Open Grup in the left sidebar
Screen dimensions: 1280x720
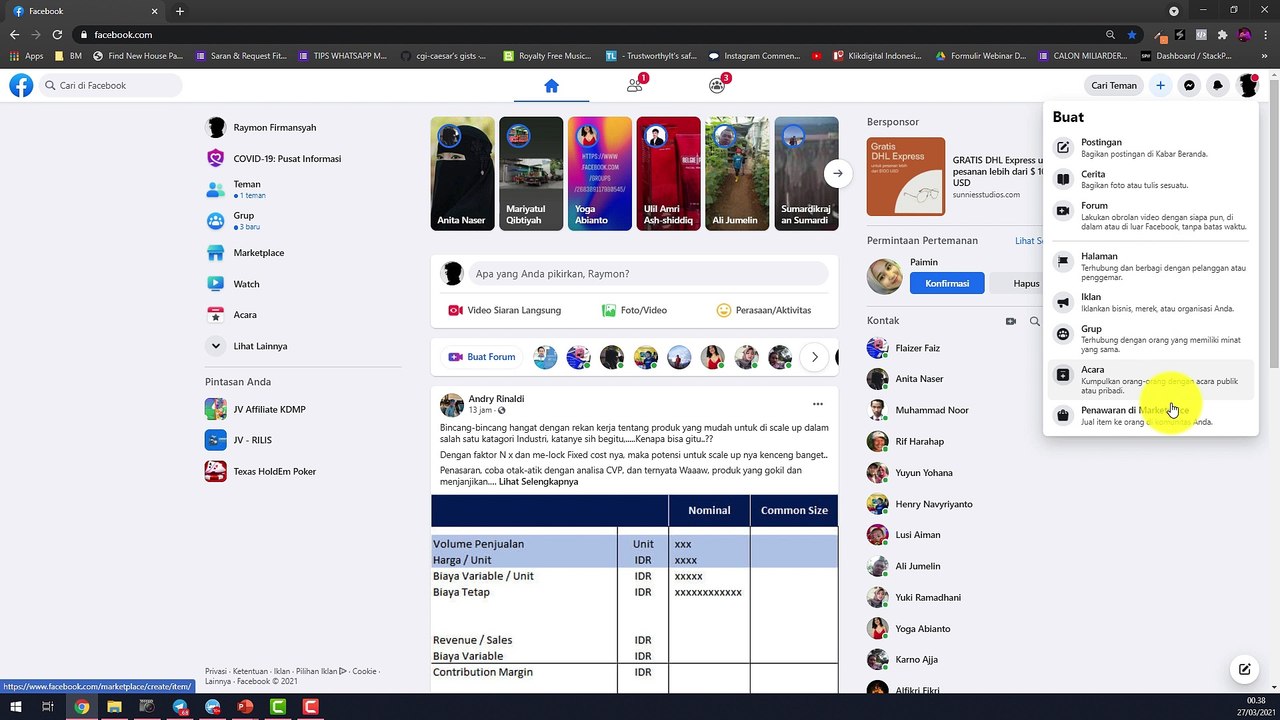[x=303, y=220]
